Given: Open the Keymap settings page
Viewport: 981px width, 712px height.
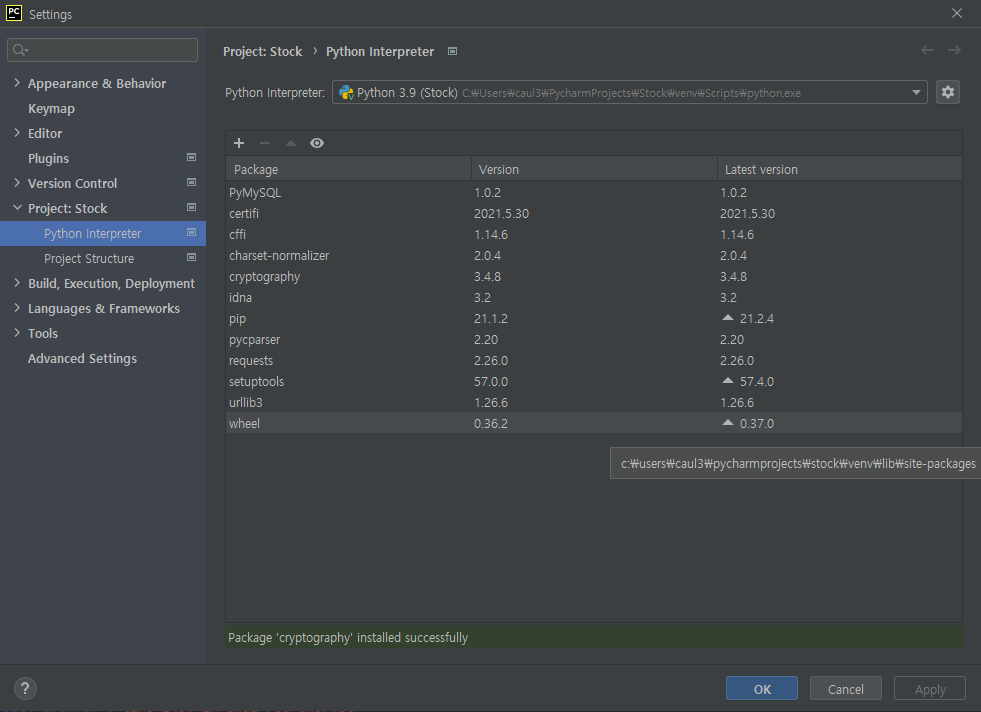Looking at the screenshot, I should click(x=51, y=109).
